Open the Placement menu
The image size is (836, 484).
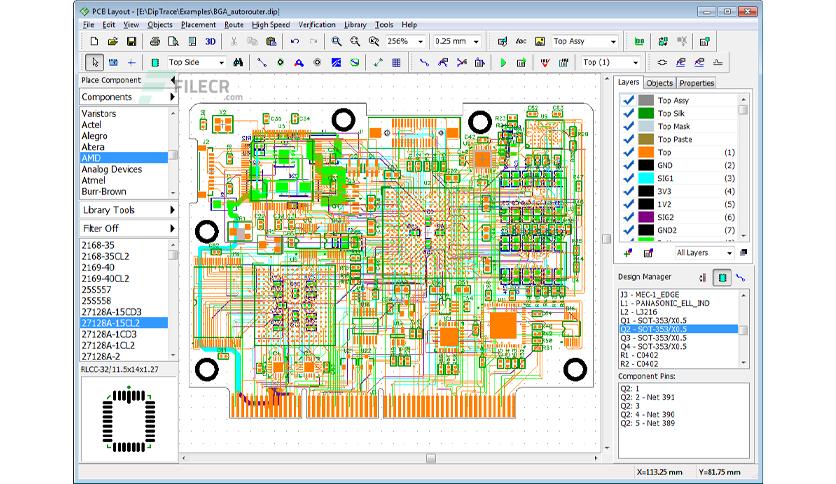pos(198,25)
